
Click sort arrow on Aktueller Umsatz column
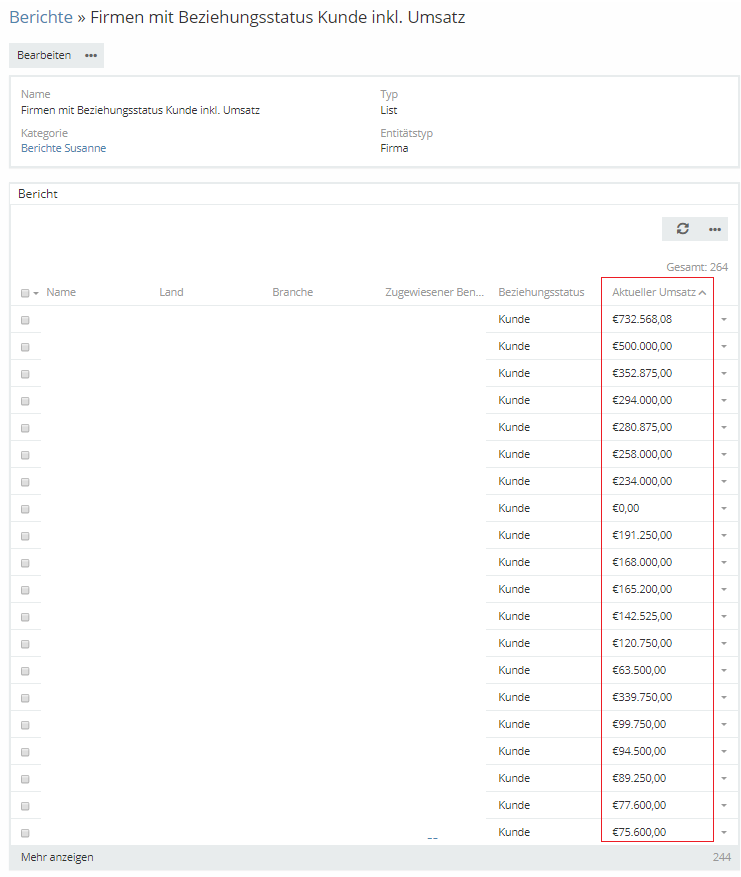[702, 293]
